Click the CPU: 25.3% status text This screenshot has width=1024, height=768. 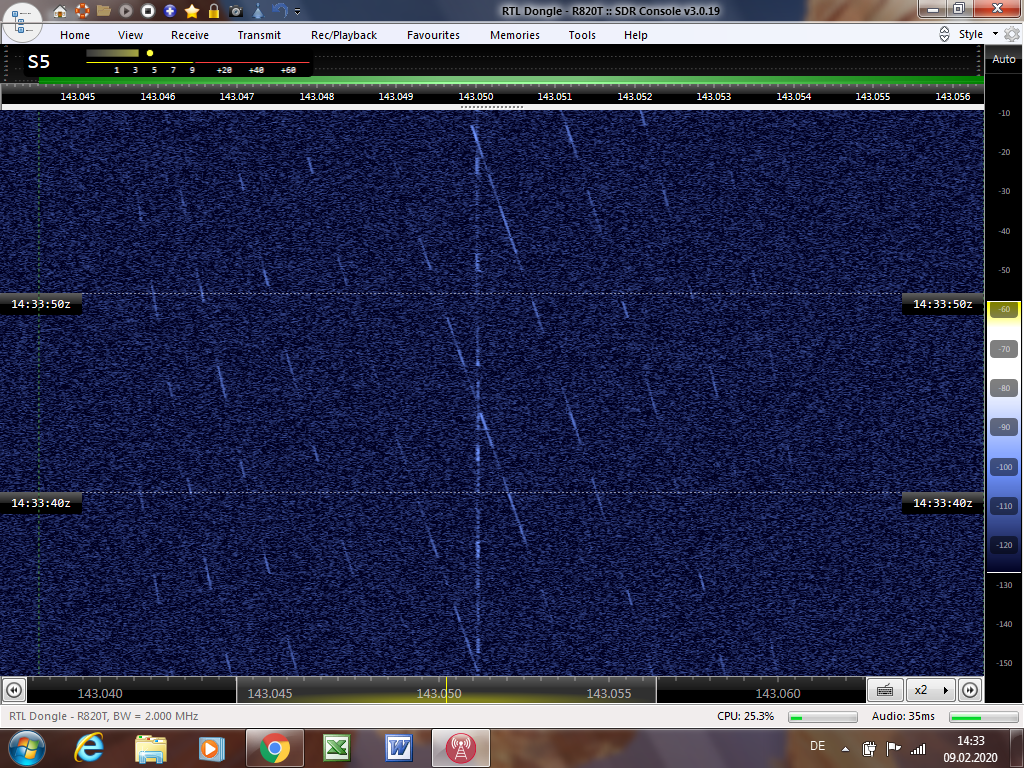click(745, 716)
